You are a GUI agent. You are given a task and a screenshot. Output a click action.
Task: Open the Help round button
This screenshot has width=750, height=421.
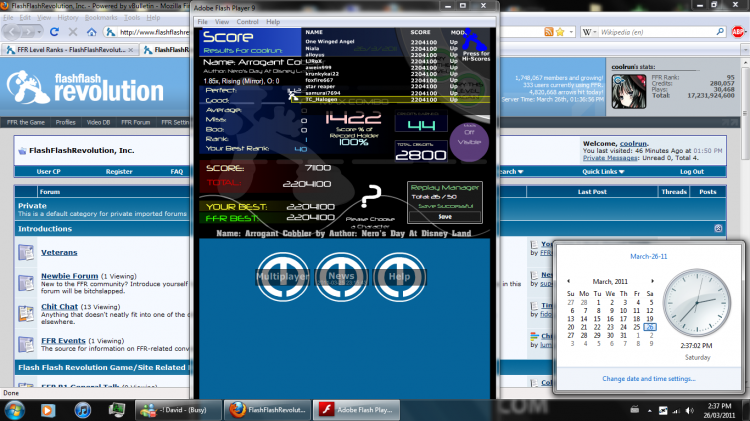coord(399,277)
